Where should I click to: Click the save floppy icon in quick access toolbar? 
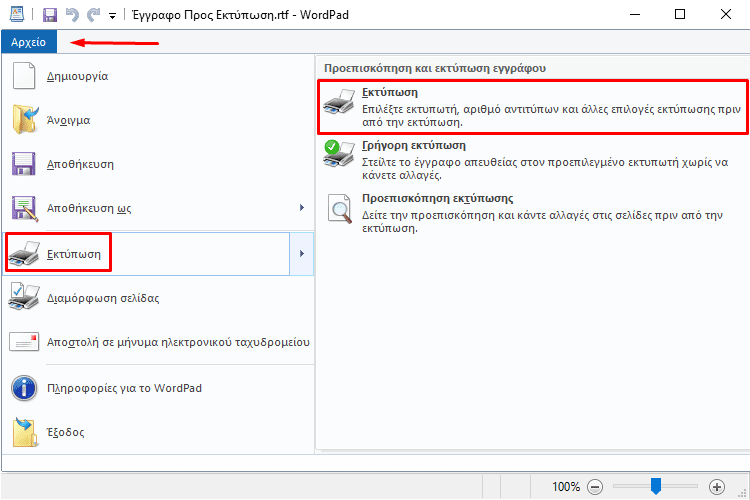click(50, 15)
